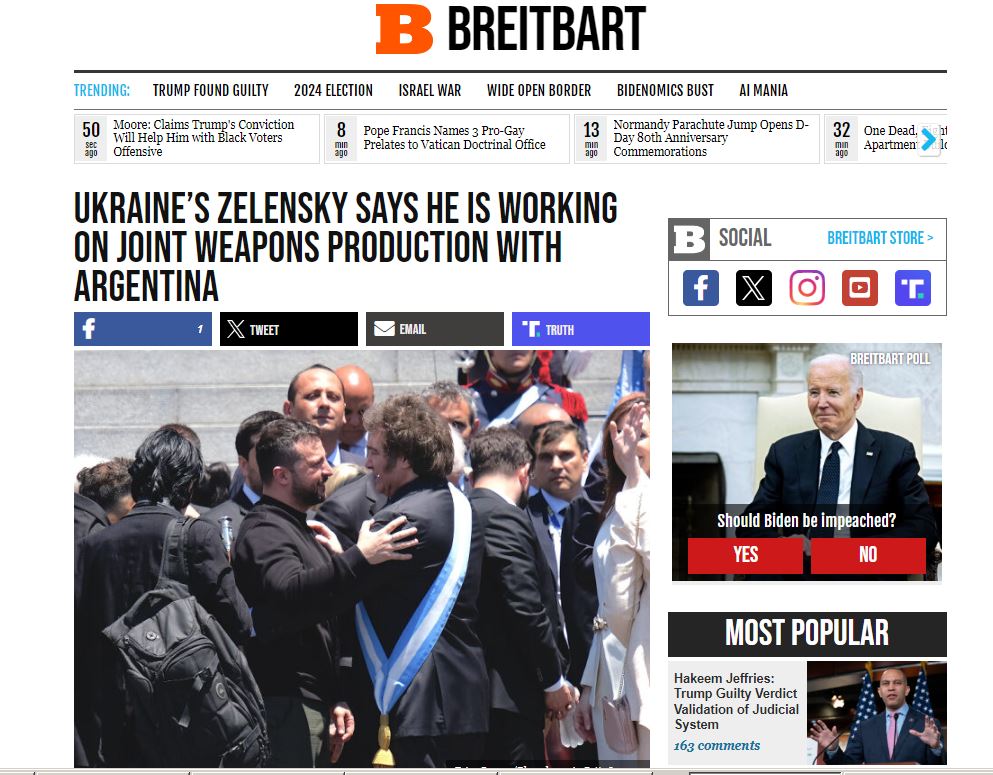Go to the Breitbart Store link
Image resolution: width=993 pixels, height=775 pixels.
(x=880, y=238)
